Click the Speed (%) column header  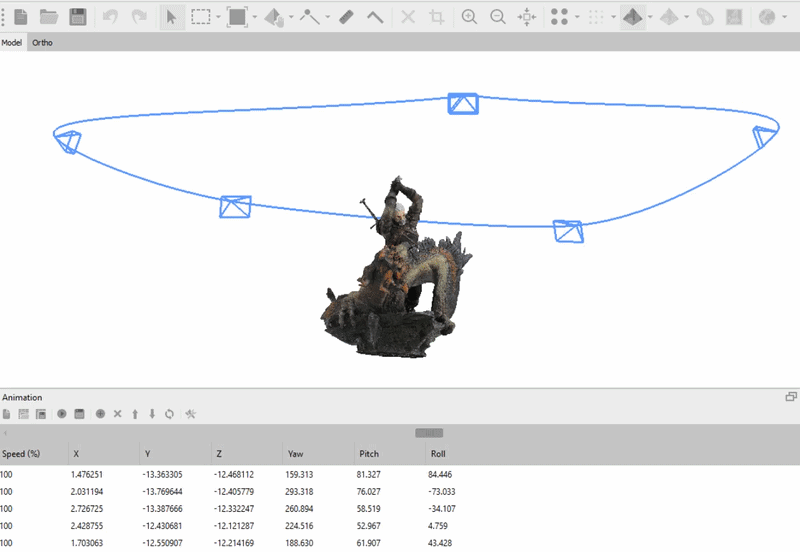pyautogui.click(x=34, y=454)
